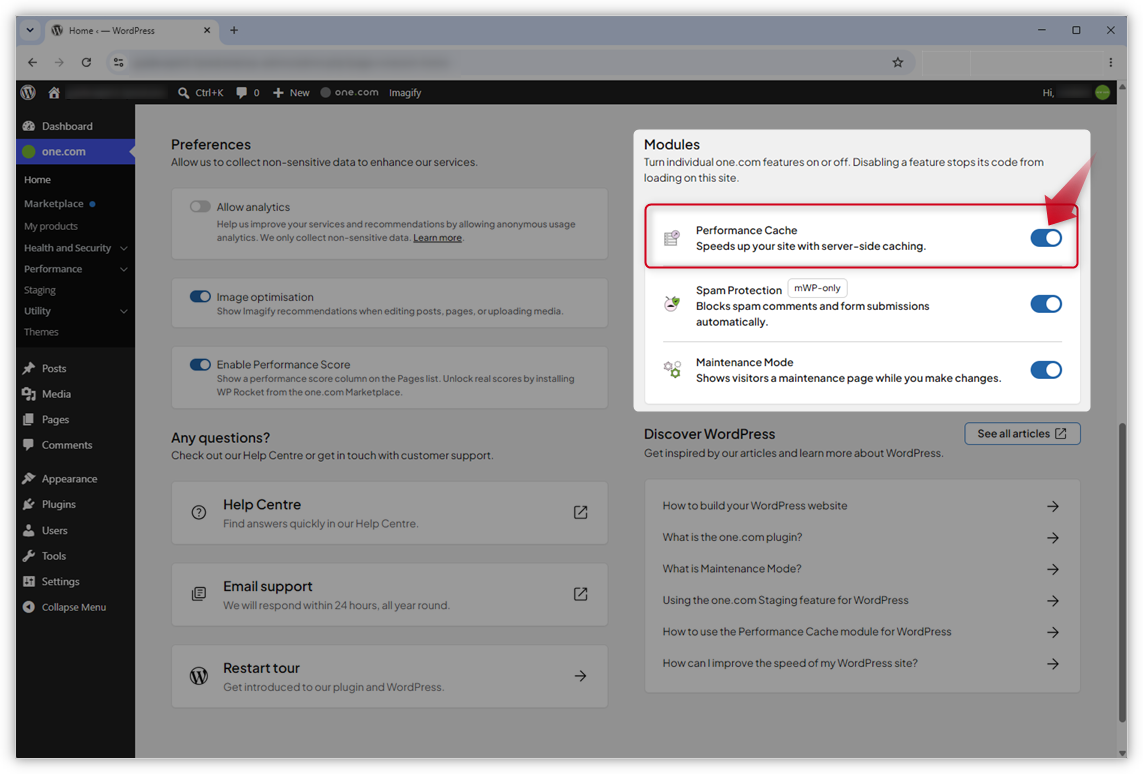Open Ctrl+K search in admin bar

tap(200, 93)
